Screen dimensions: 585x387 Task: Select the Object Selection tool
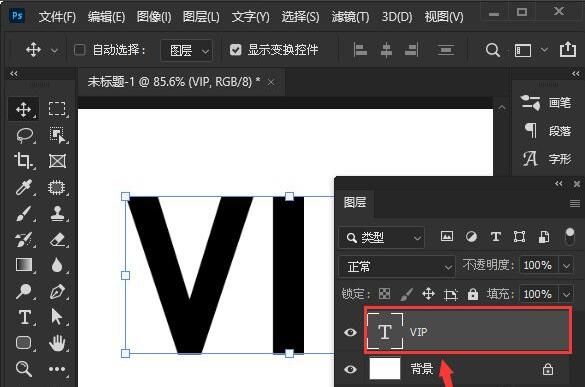57,135
